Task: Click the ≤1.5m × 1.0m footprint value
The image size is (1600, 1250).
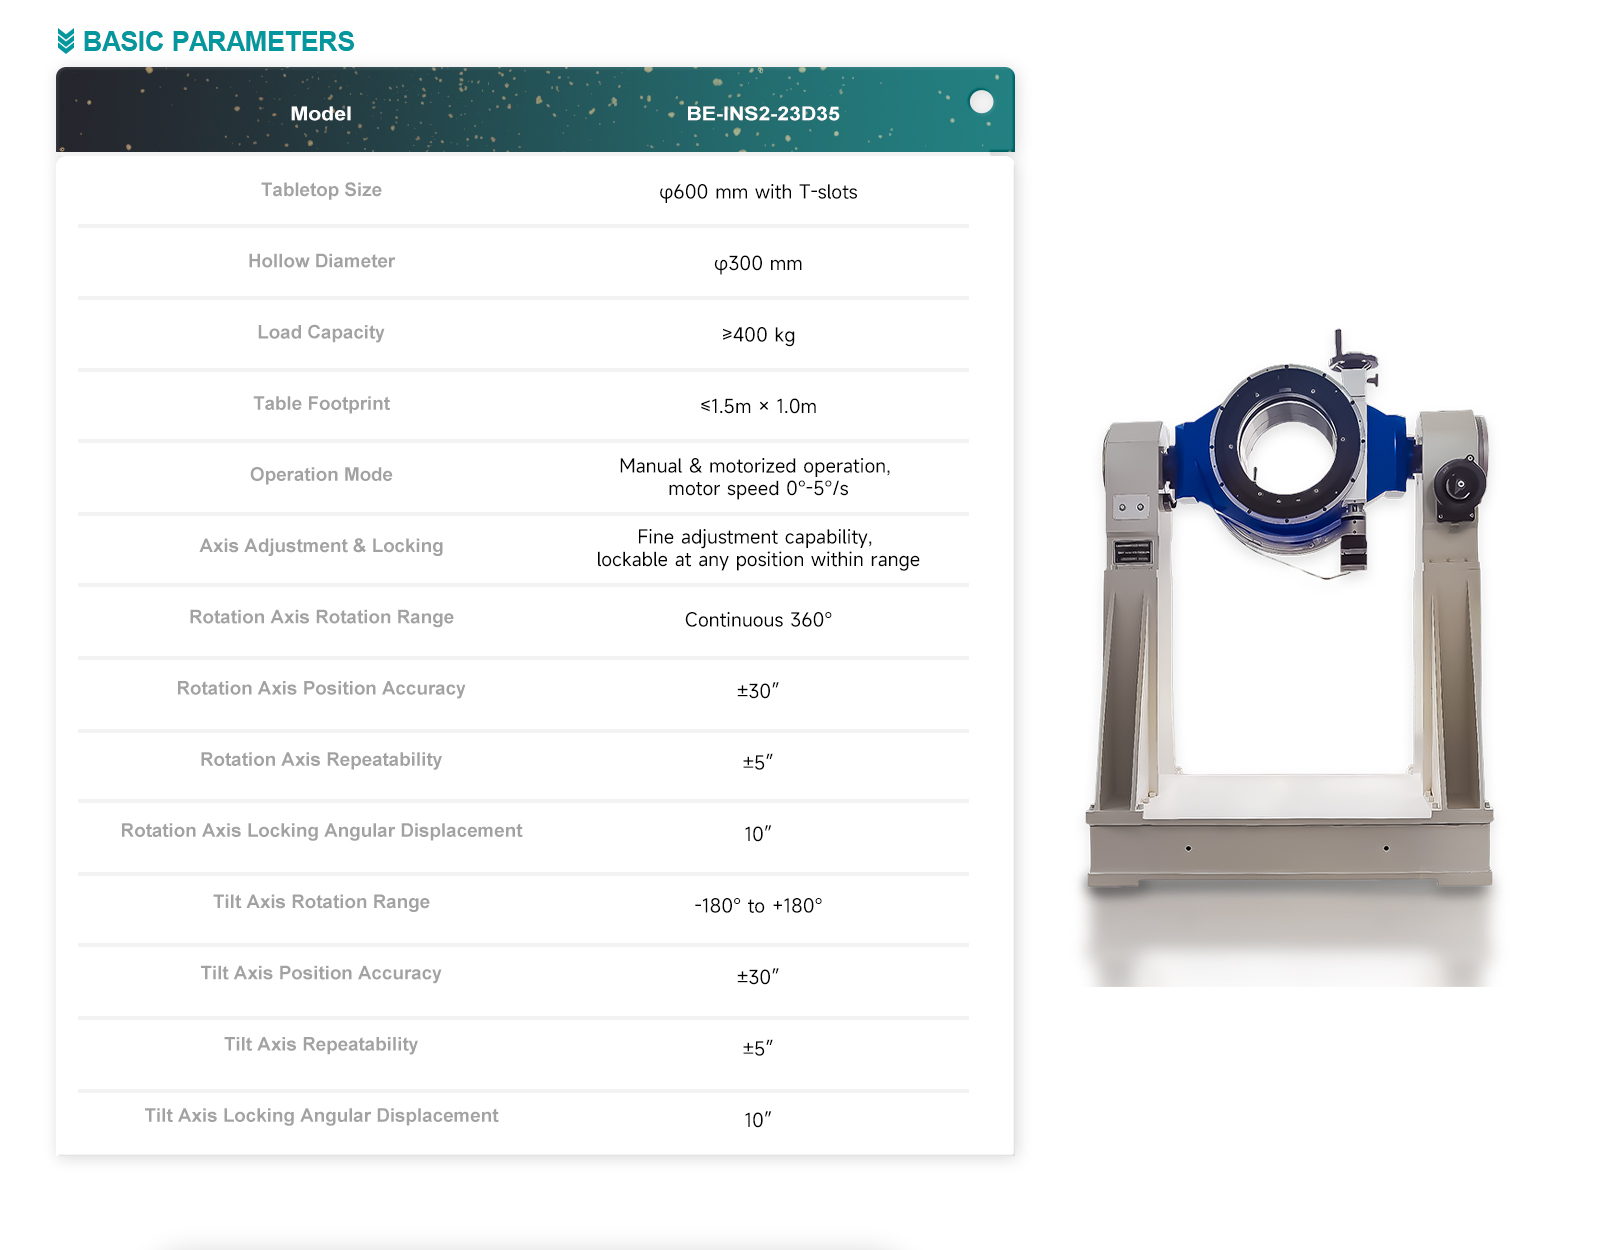Action: (758, 406)
